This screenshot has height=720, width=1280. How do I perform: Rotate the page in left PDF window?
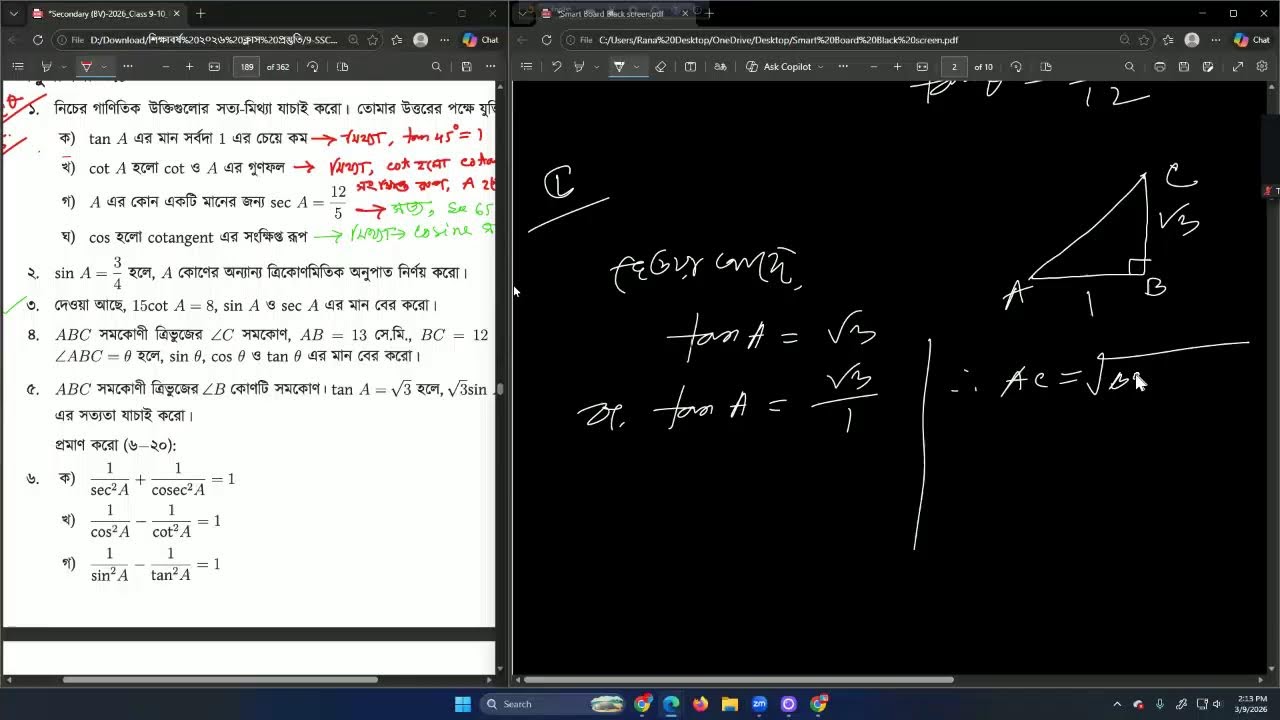coord(313,66)
